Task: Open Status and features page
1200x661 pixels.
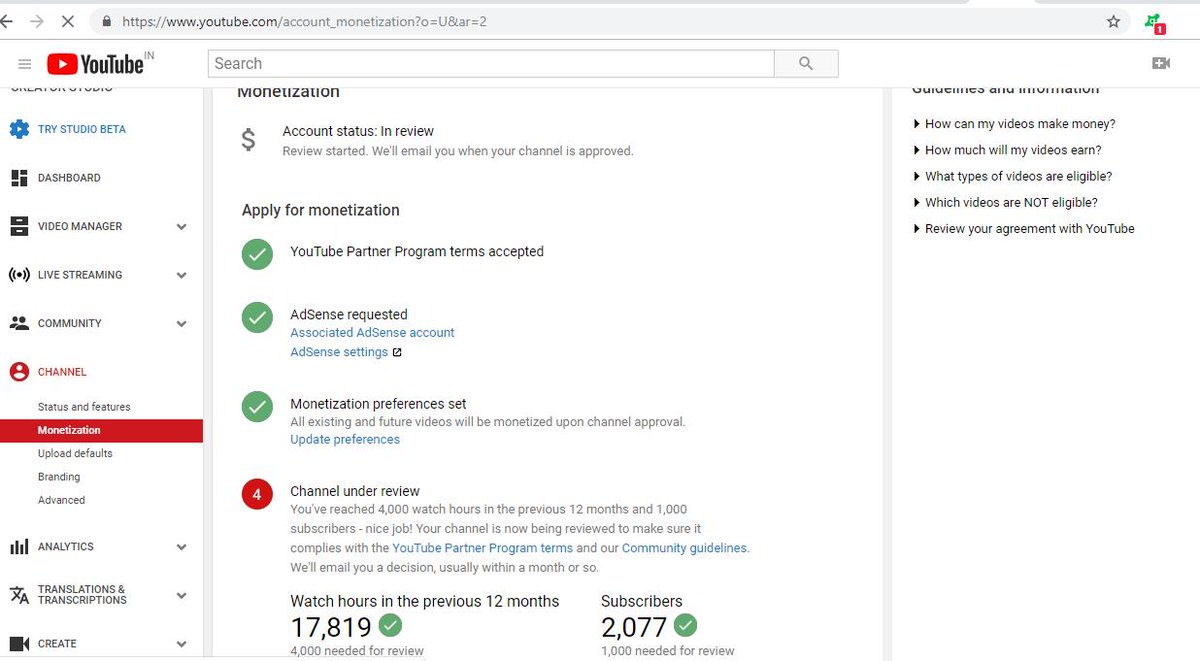Action: [x=84, y=407]
